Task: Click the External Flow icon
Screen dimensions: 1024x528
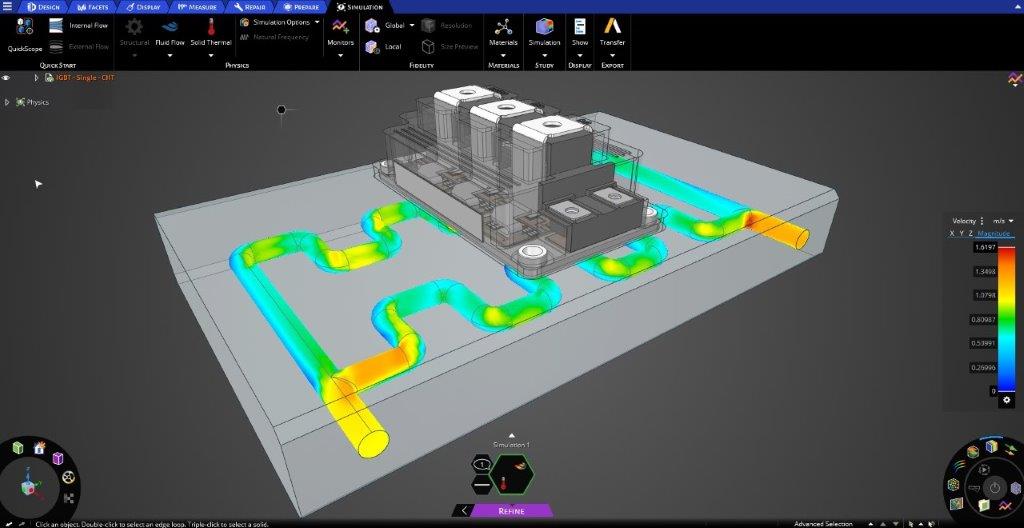Action: point(57,46)
